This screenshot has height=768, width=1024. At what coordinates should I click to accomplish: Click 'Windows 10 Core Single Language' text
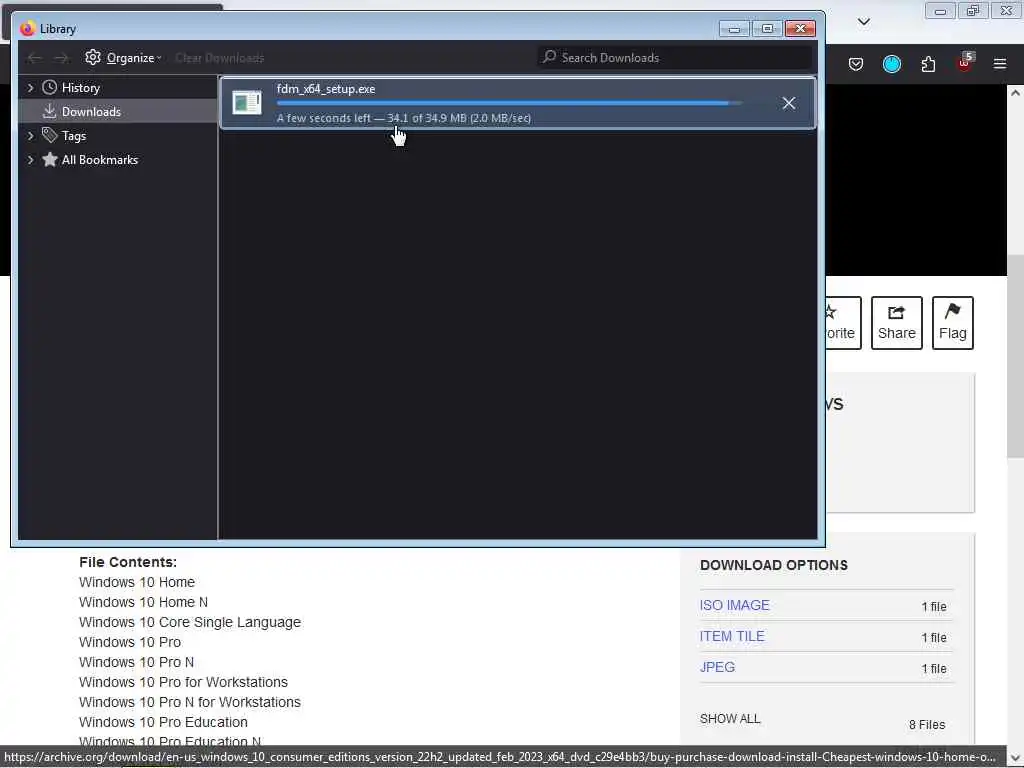189,622
